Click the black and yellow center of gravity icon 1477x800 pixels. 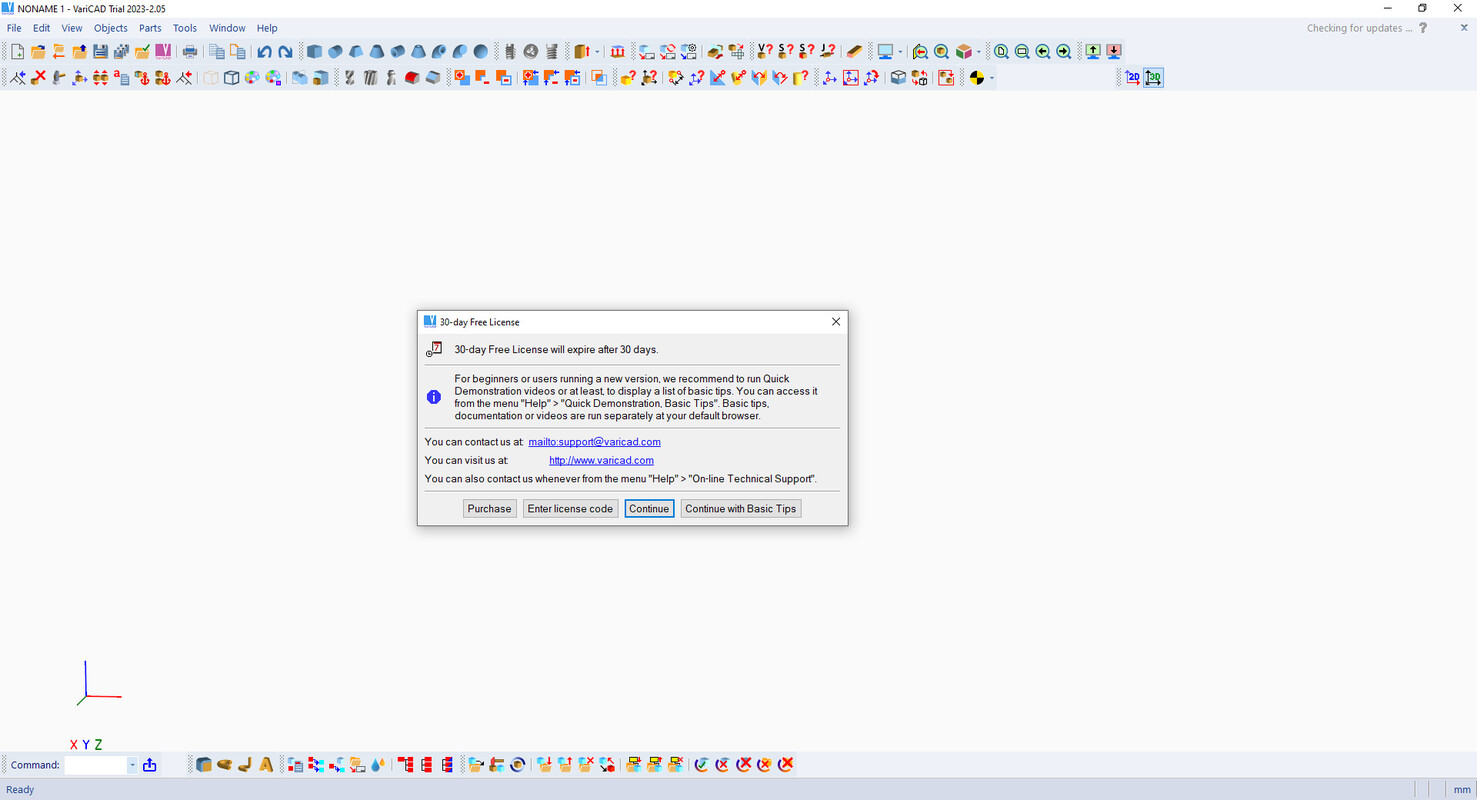tap(977, 77)
